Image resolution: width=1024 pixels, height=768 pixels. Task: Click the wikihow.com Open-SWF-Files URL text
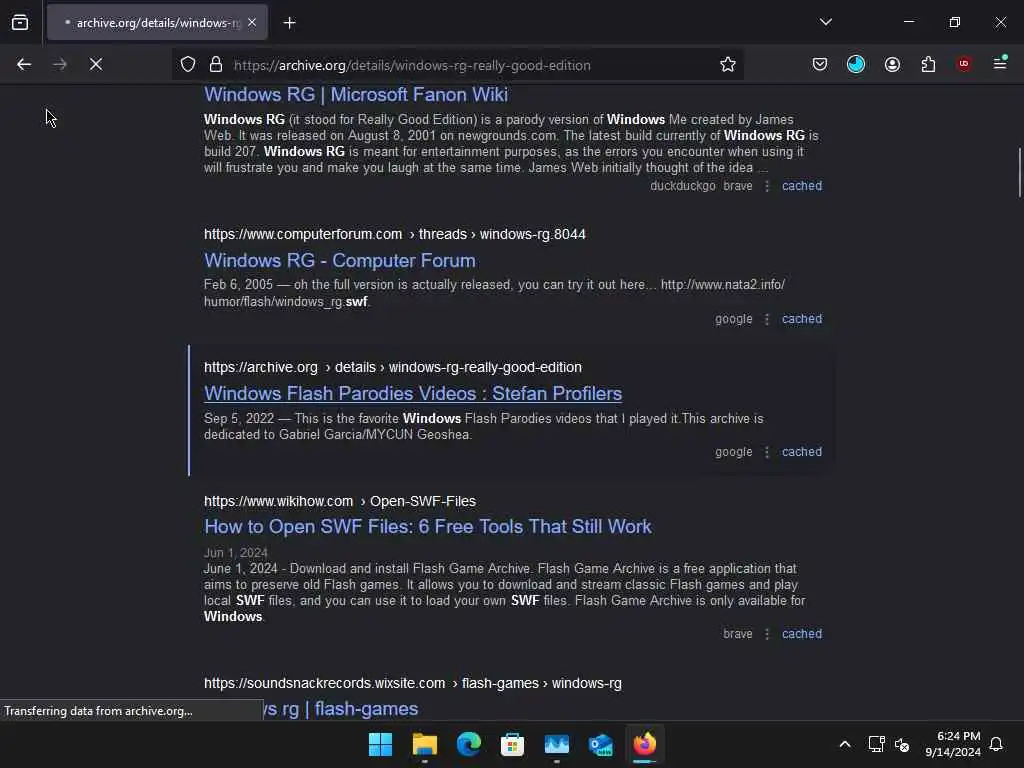coord(340,502)
